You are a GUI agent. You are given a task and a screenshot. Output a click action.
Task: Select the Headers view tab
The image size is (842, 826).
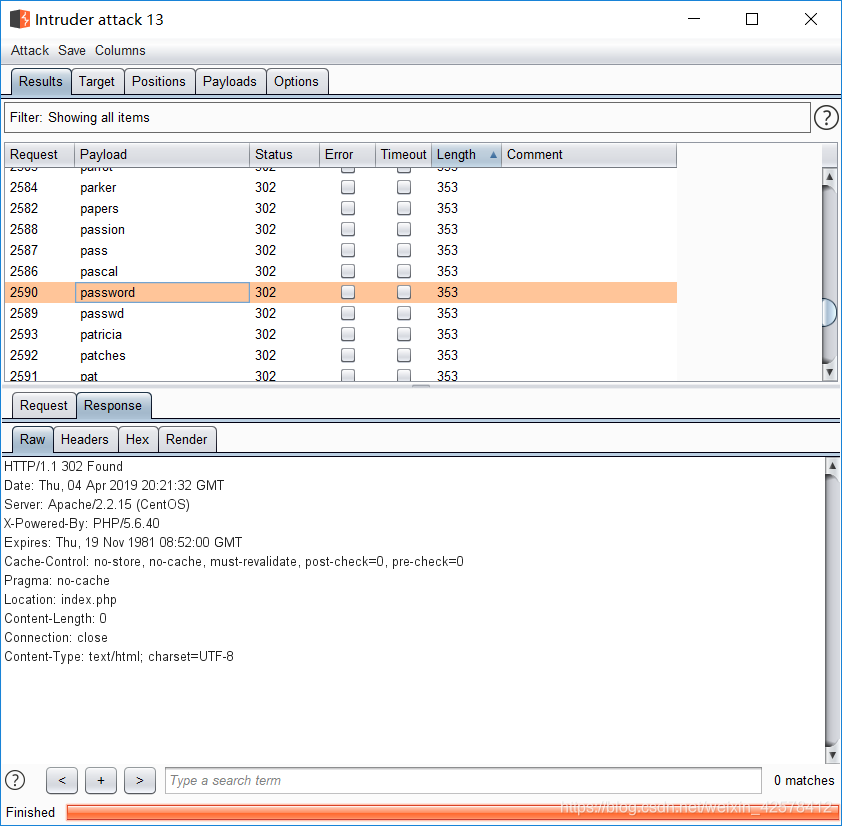point(85,439)
